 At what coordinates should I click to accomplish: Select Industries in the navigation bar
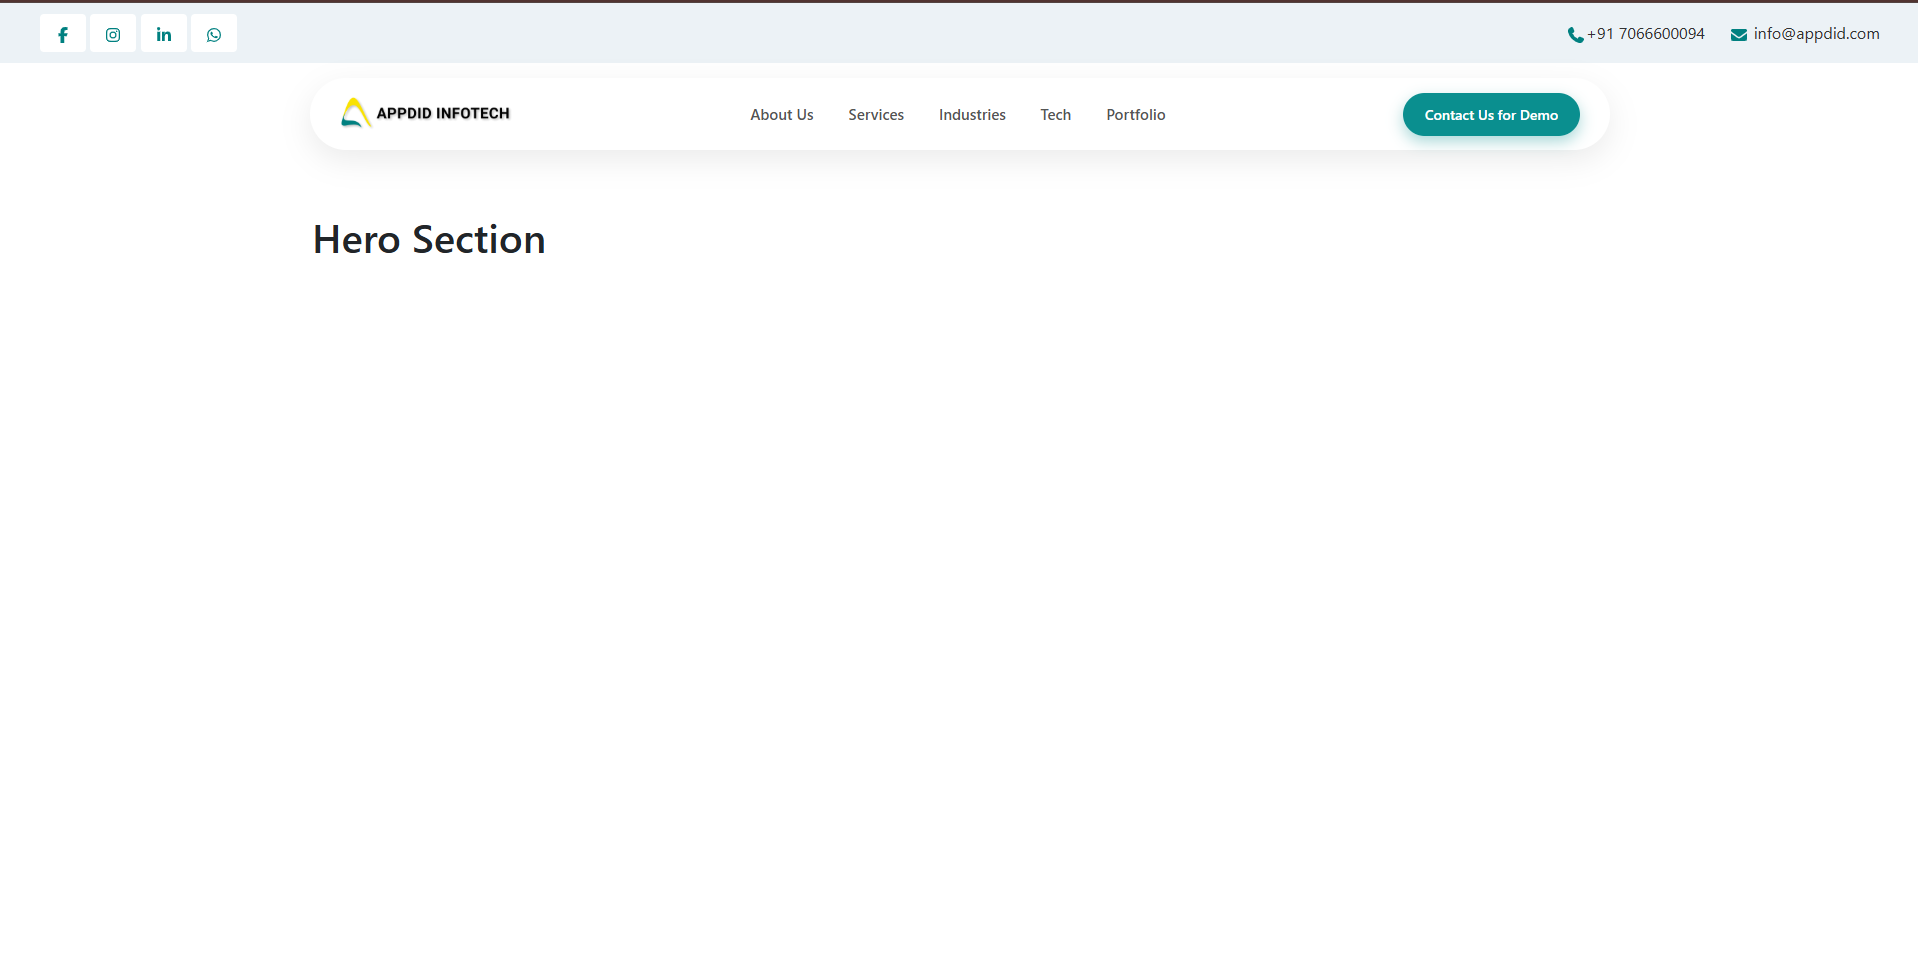click(972, 115)
